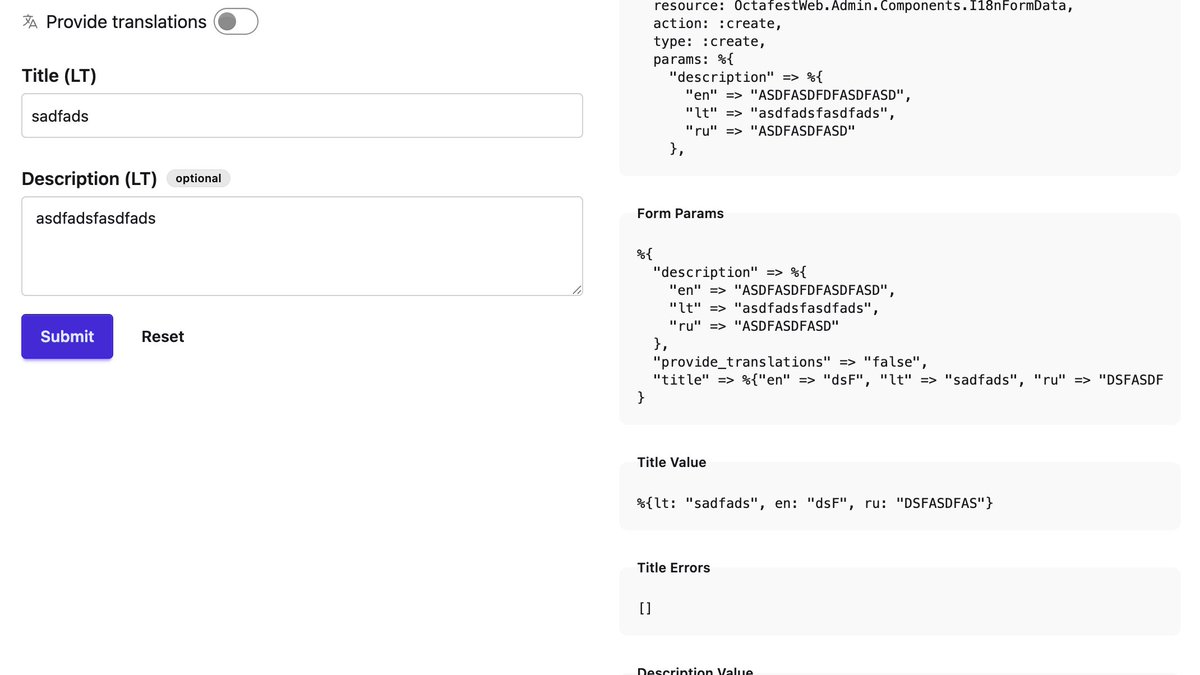
Task: Click the Submit button
Action: tap(67, 337)
